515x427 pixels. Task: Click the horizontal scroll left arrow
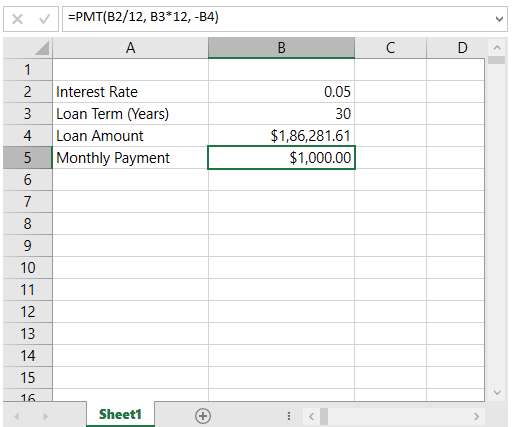(312, 416)
